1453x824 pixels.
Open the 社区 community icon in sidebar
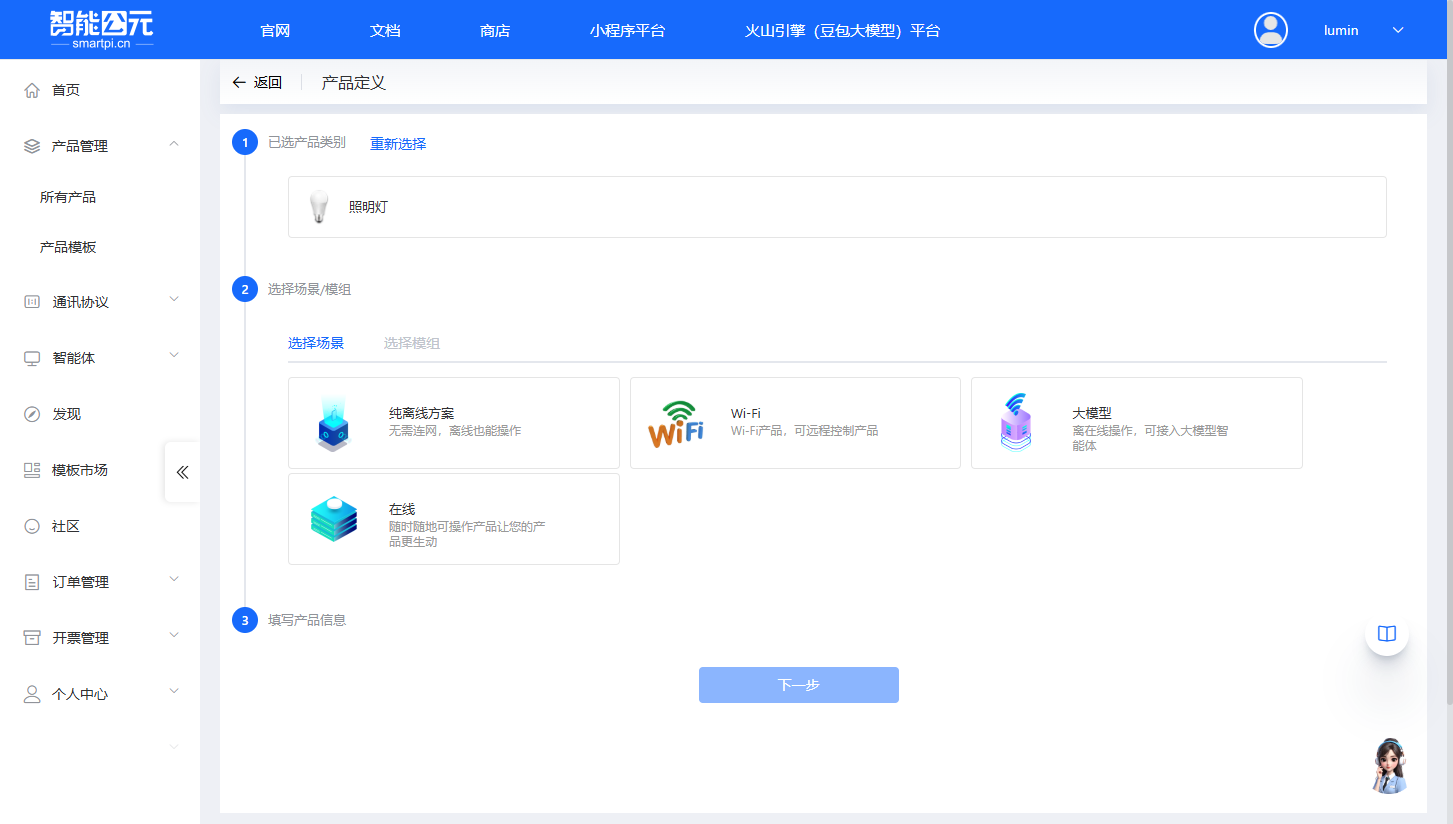[x=31, y=524]
